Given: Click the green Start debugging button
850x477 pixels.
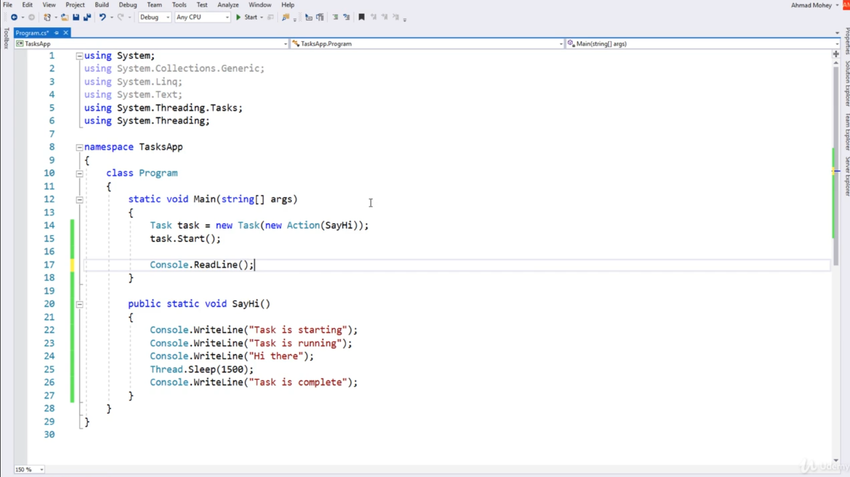Looking at the screenshot, I should pos(247,17).
